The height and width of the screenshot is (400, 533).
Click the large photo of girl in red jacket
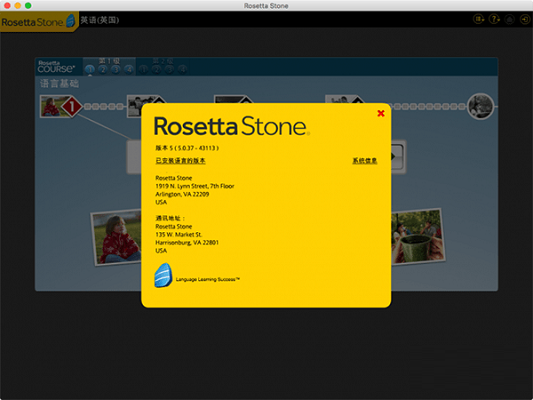[x=116, y=238]
